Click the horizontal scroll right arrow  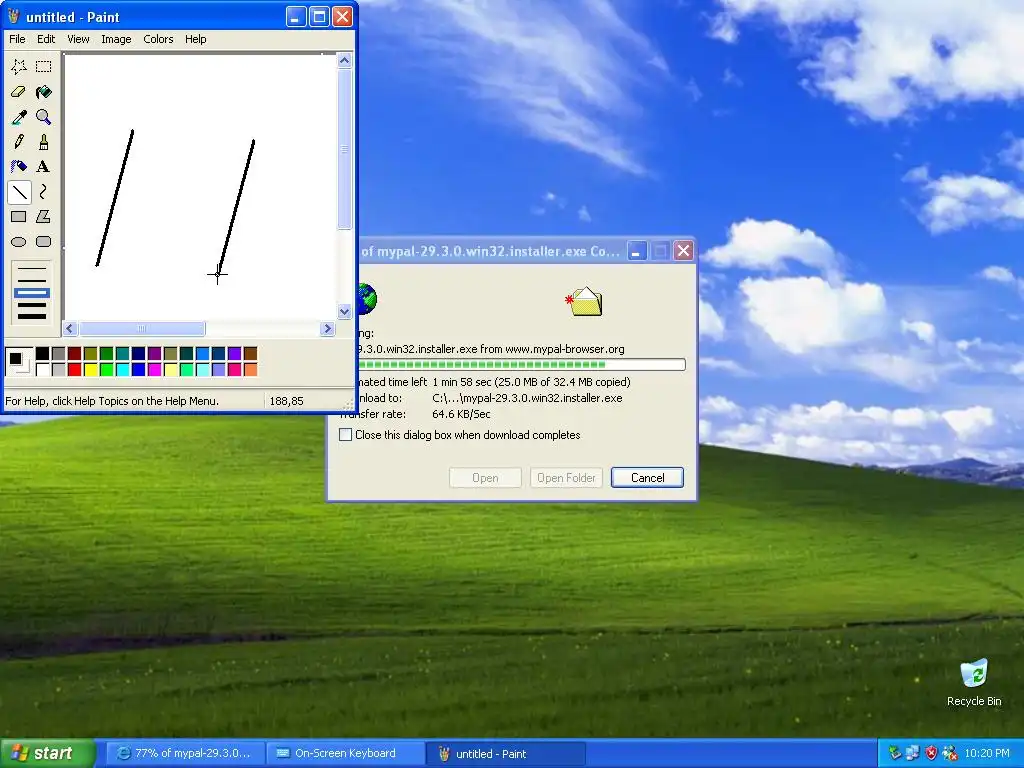pyautogui.click(x=328, y=328)
